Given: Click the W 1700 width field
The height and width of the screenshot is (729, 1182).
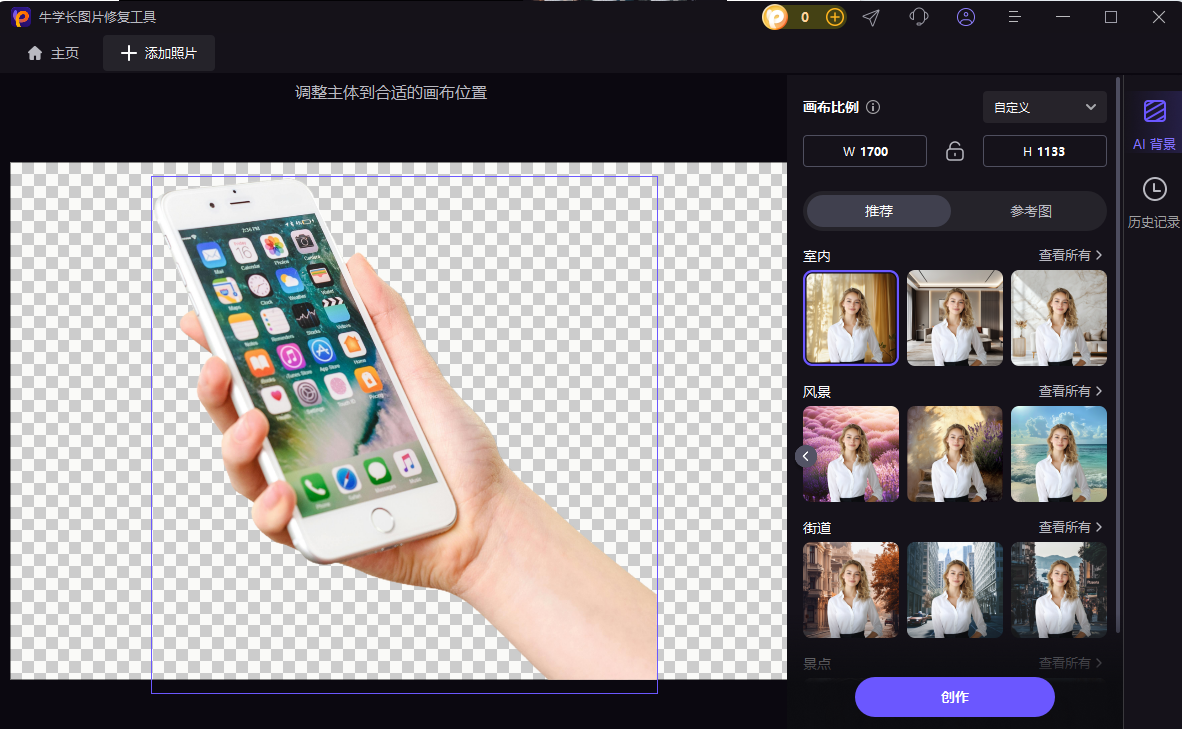Looking at the screenshot, I should coord(865,152).
